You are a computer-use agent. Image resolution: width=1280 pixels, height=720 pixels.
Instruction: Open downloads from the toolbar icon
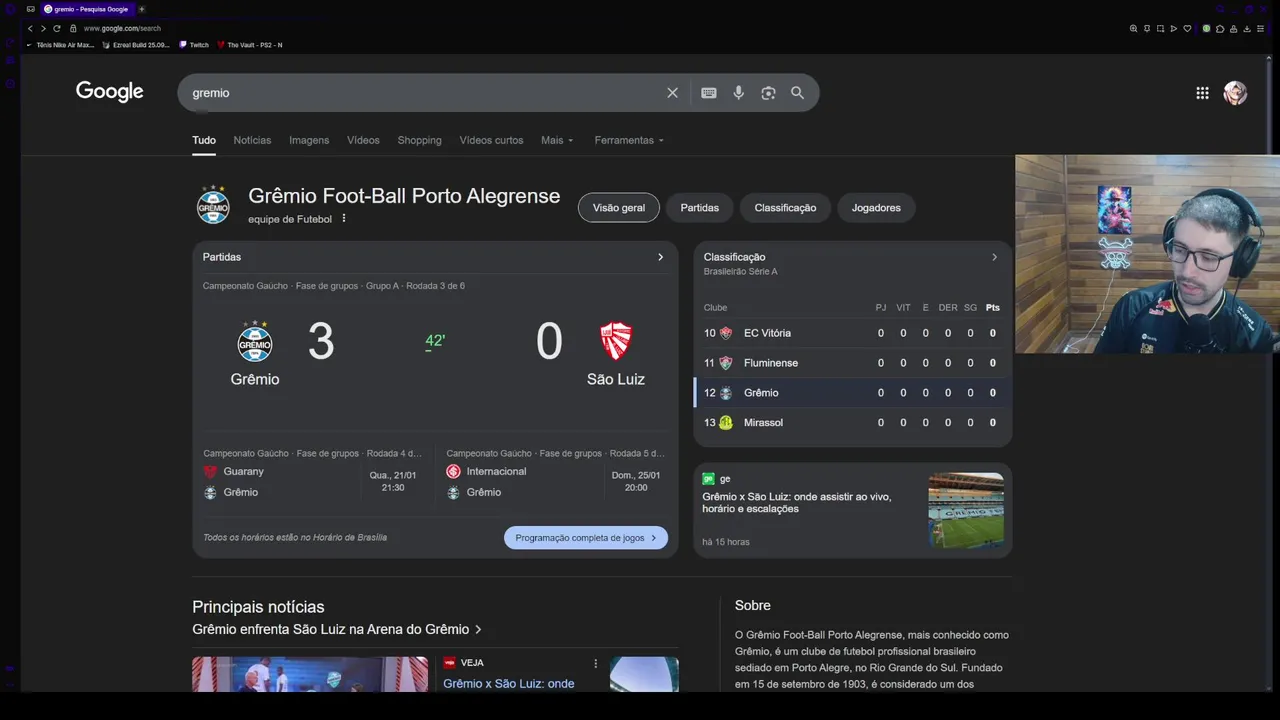(1245, 29)
